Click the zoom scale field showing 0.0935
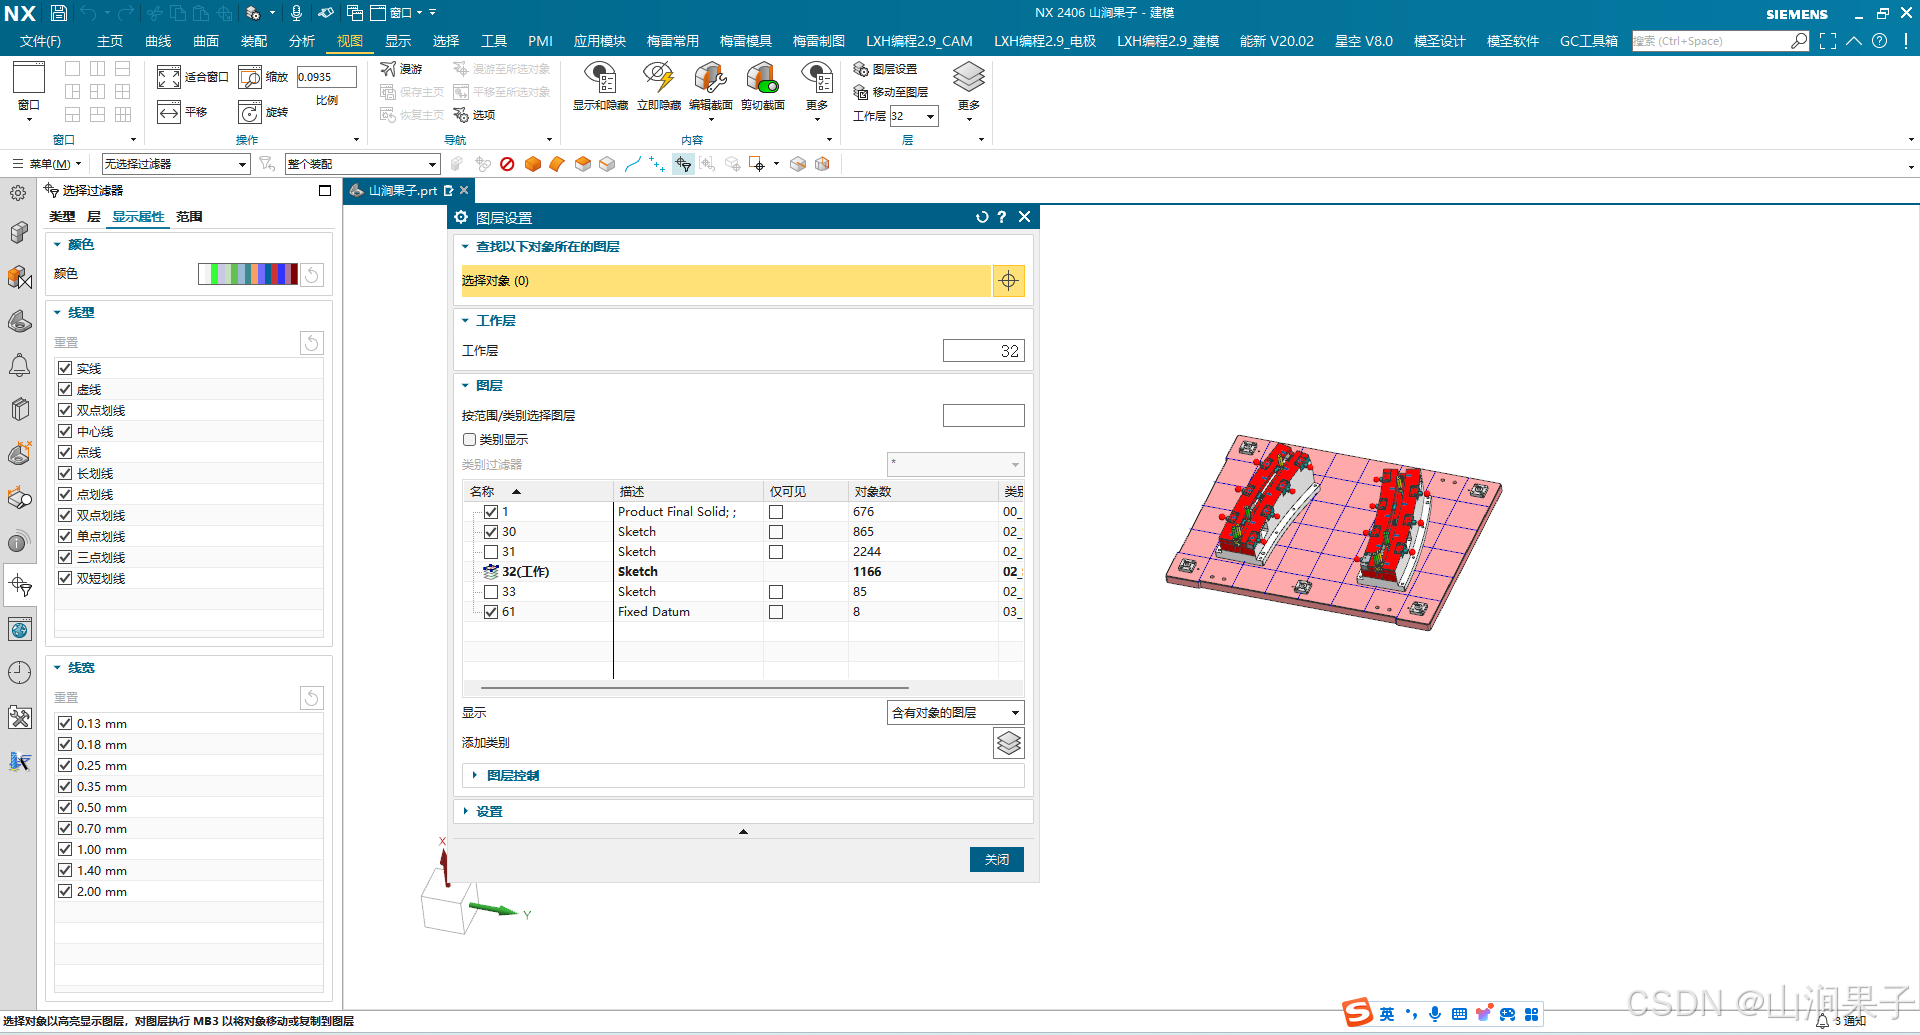This screenshot has width=1920, height=1035. tap(326, 77)
